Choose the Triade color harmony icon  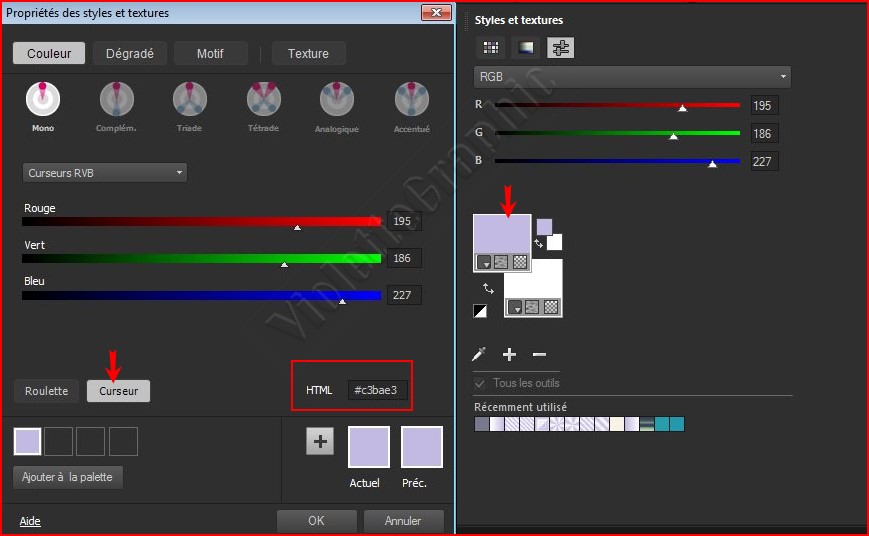pos(189,99)
